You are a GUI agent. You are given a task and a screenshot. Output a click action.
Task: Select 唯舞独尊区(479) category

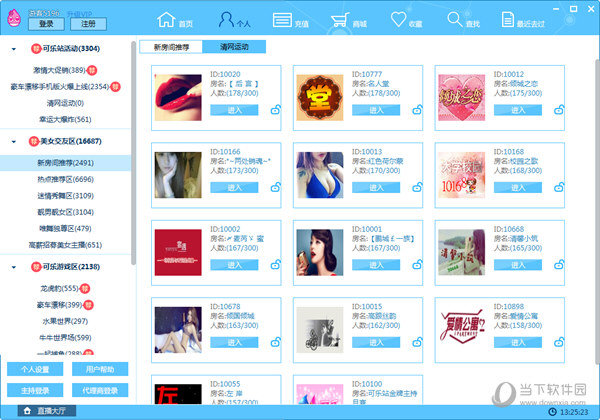[x=65, y=228]
